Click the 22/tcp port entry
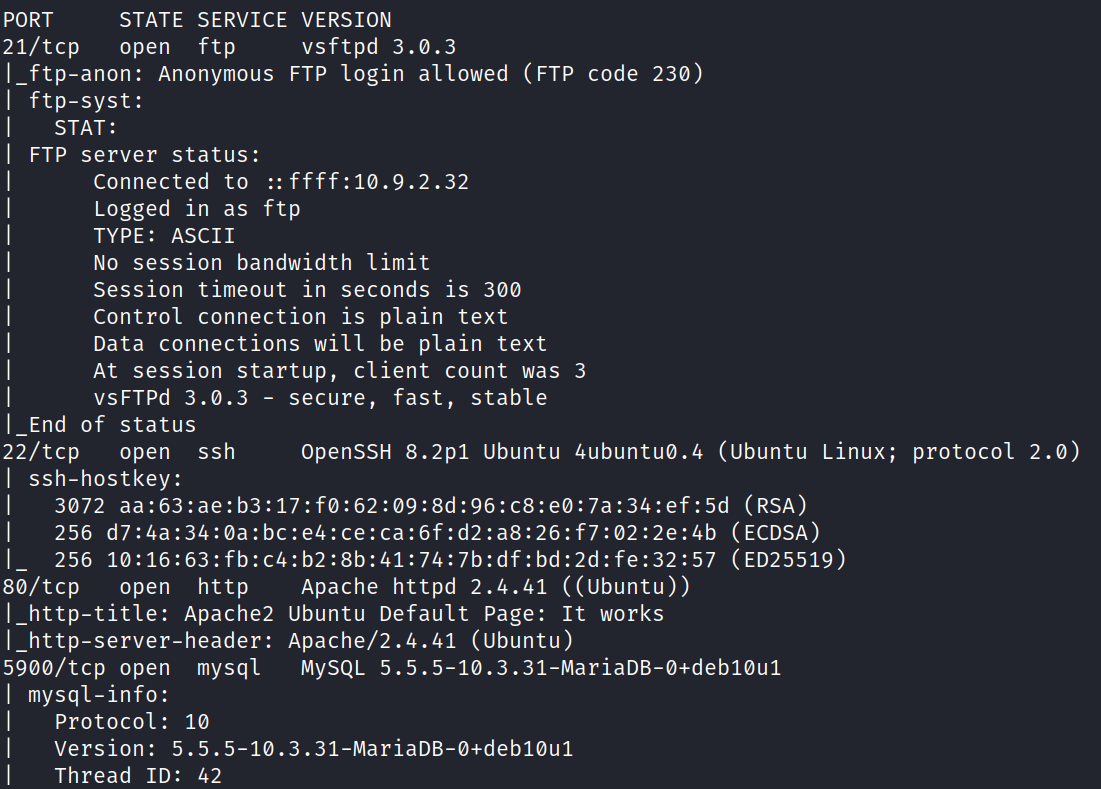This screenshot has height=789, width=1101. point(41,451)
